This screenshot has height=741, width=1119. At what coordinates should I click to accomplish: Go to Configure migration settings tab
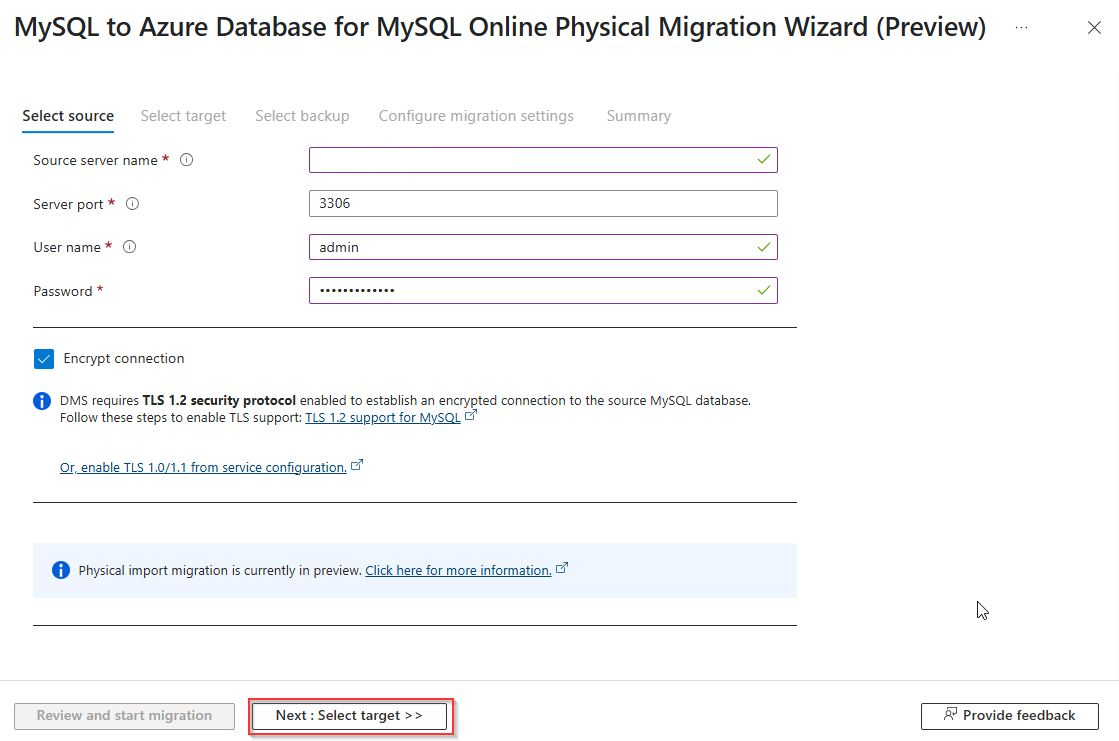(x=476, y=116)
